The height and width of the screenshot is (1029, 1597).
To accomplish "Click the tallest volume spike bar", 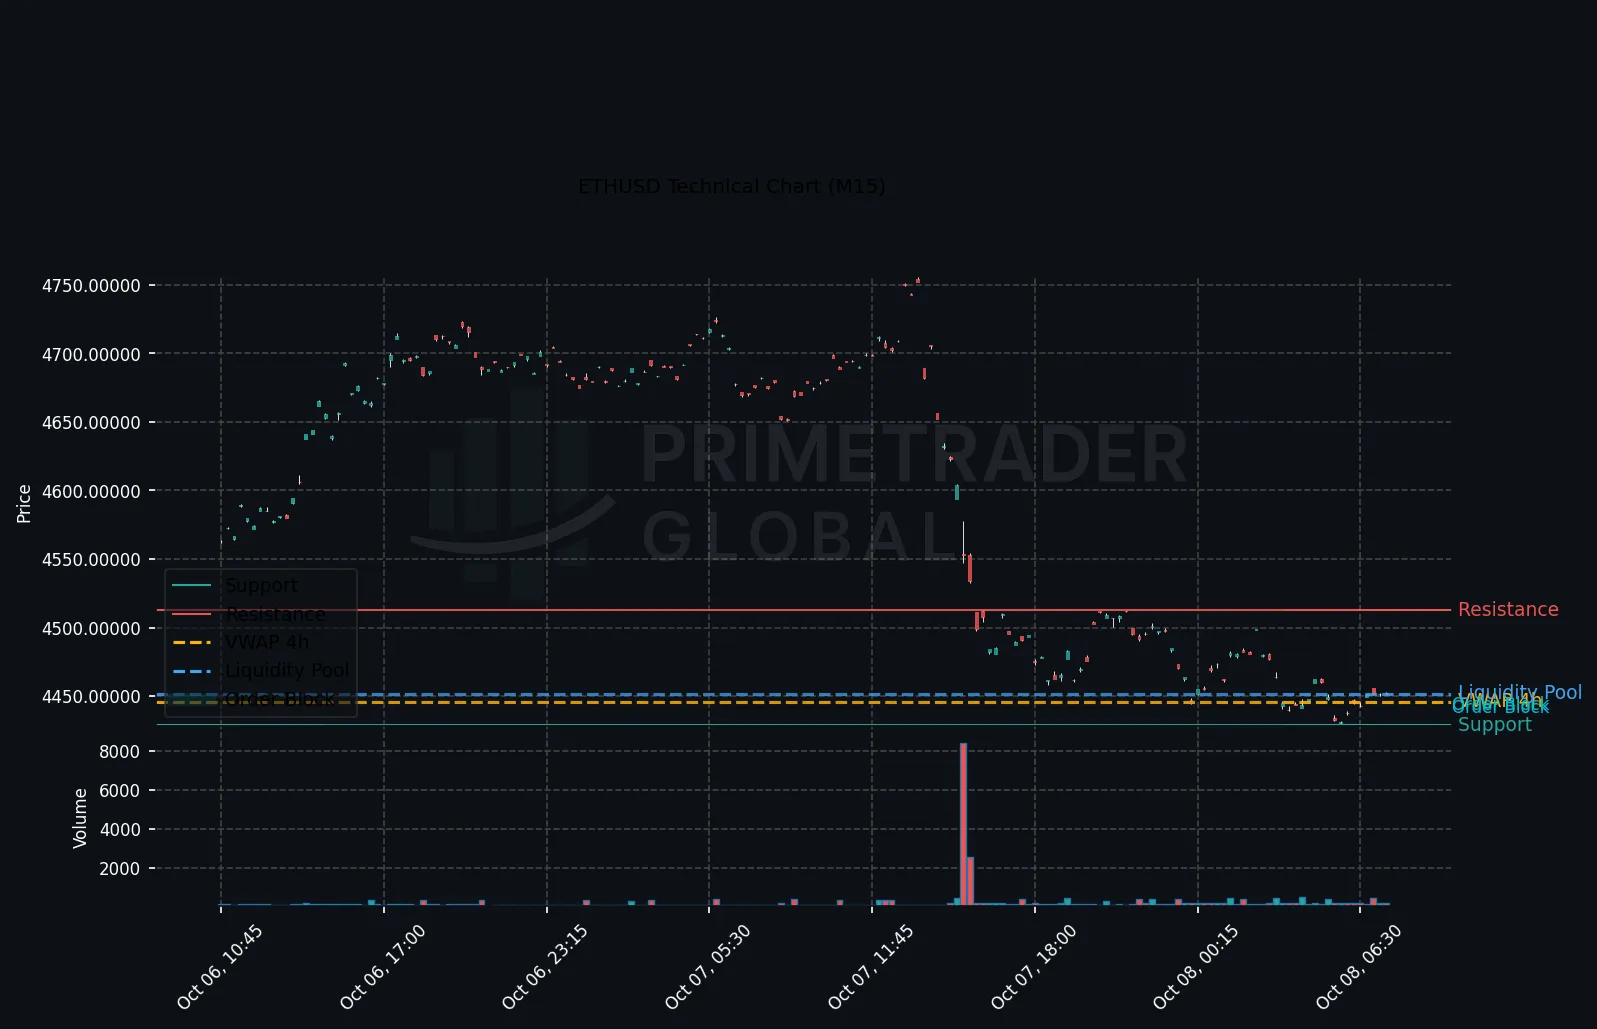I will [x=963, y=824].
